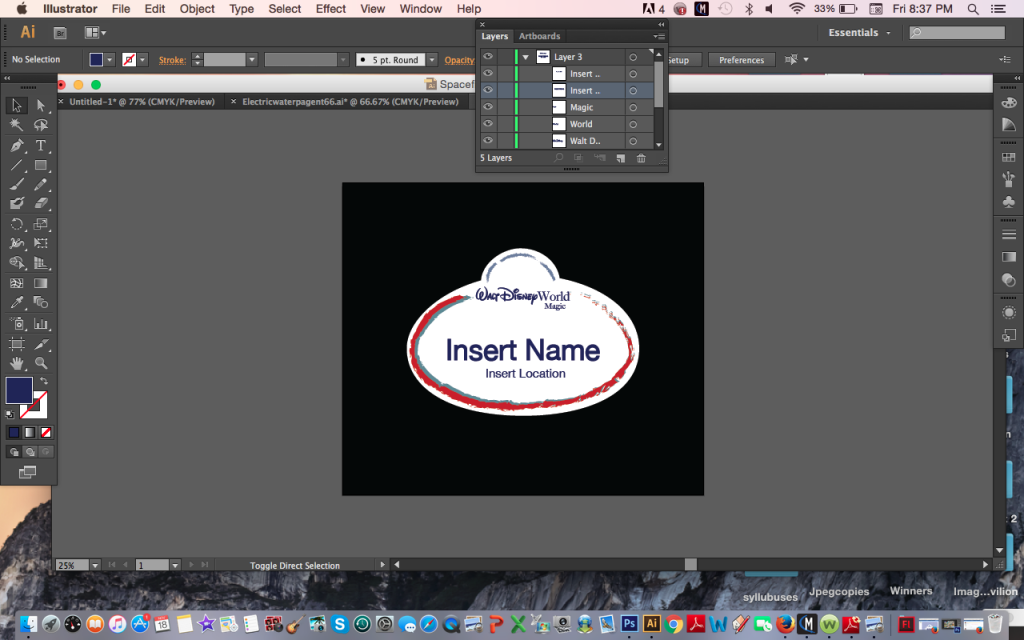The image size is (1024, 640).
Task: Click the Preferences button
Action: tap(741, 60)
